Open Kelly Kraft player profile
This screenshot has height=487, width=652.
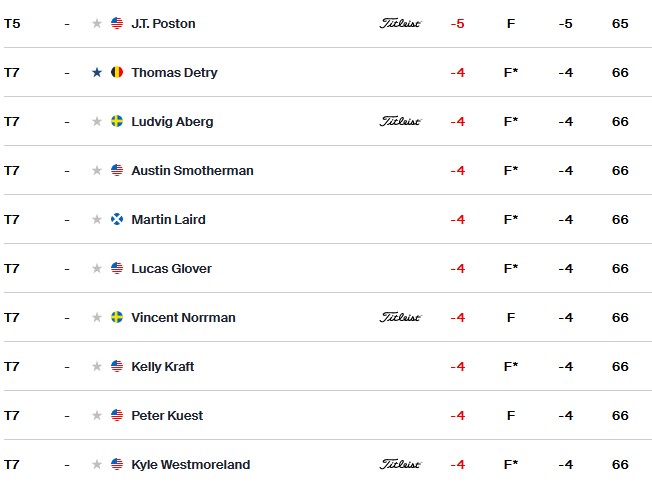tap(163, 366)
